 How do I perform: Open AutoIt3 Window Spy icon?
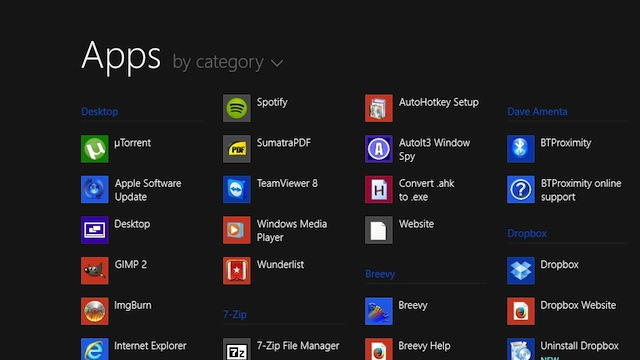379,149
